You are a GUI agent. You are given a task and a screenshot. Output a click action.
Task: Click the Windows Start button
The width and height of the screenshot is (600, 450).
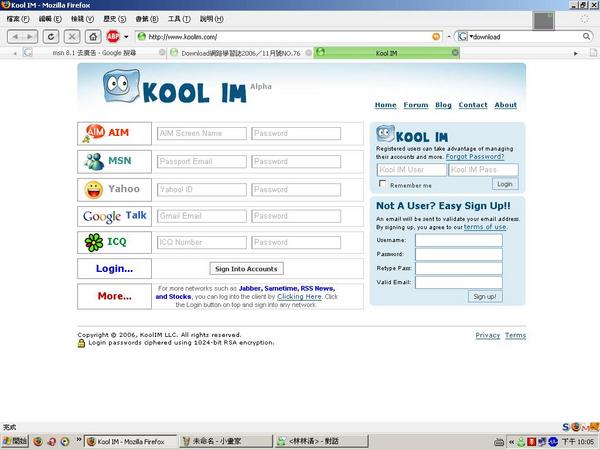tap(14, 441)
